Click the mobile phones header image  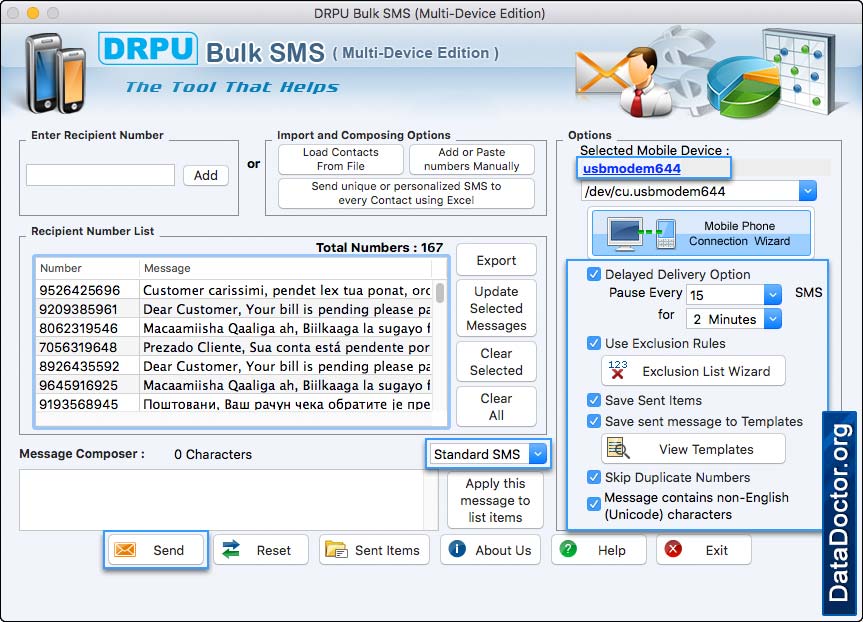pos(56,73)
